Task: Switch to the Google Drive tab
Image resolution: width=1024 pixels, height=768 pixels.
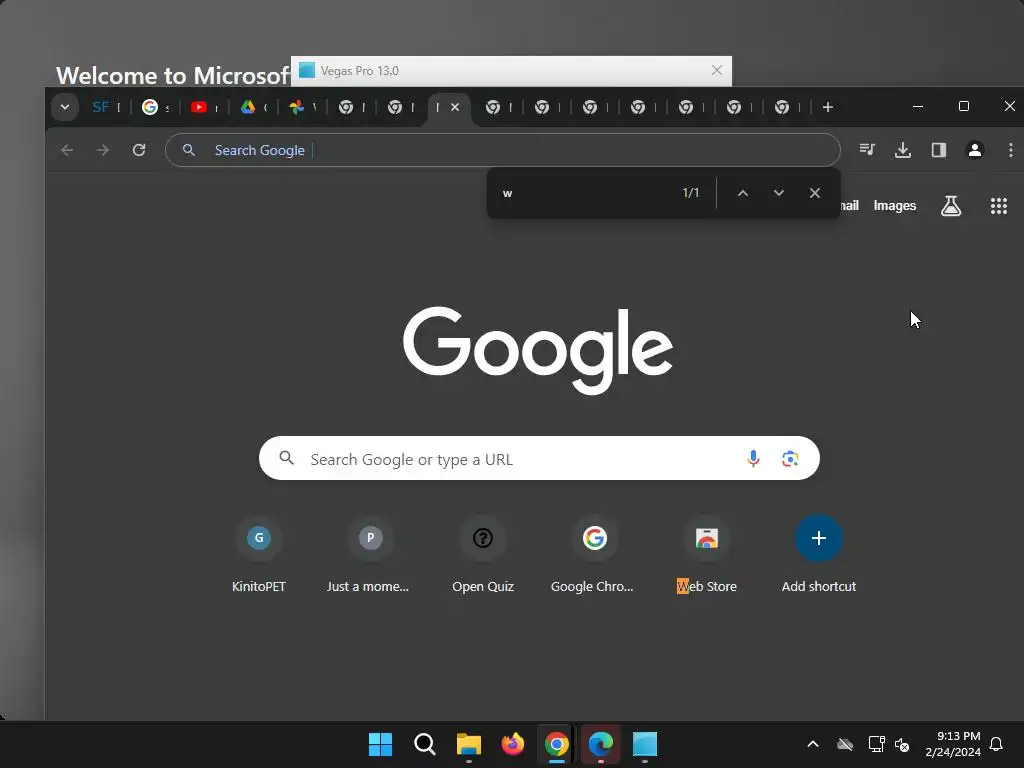Action: (253, 107)
